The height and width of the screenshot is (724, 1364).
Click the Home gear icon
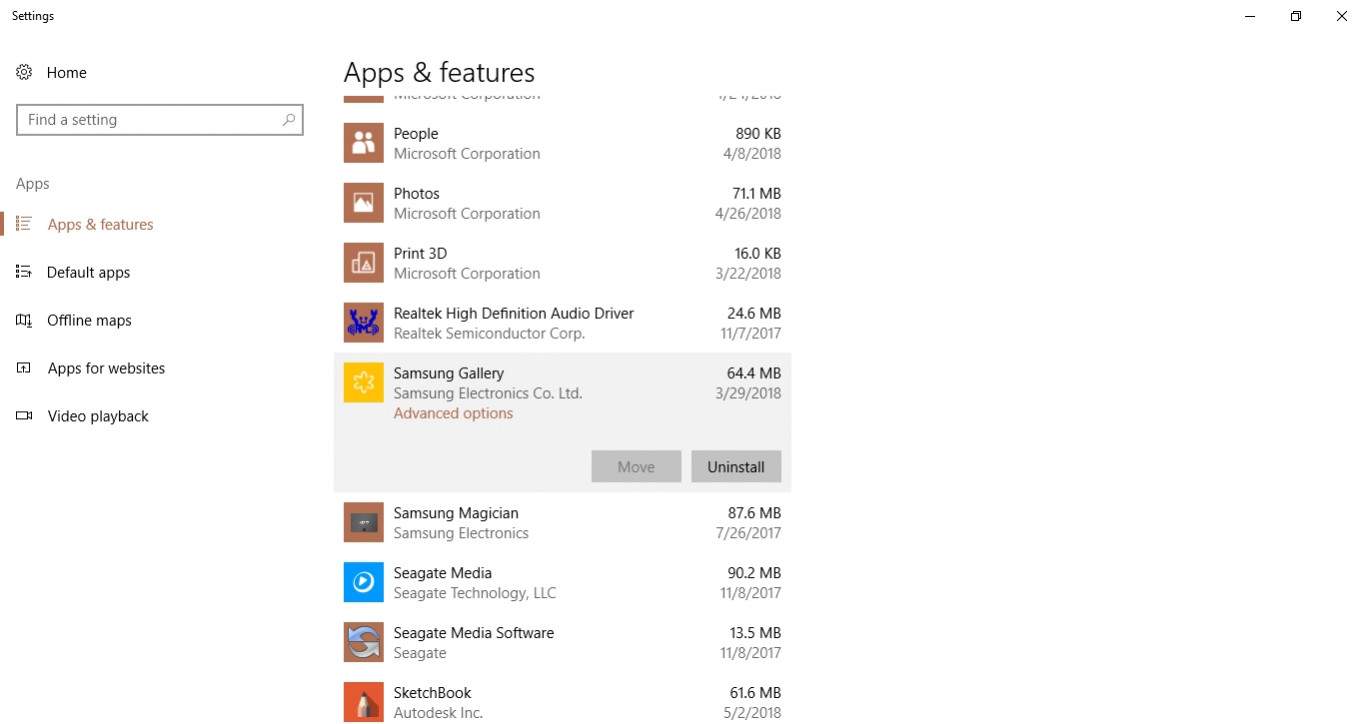tap(24, 72)
